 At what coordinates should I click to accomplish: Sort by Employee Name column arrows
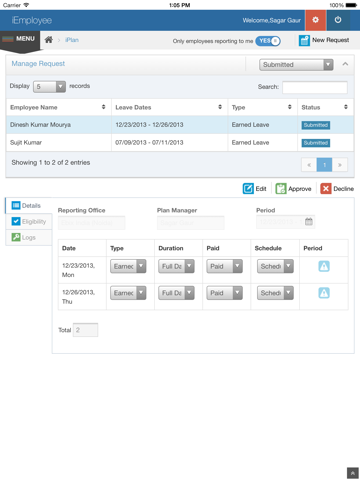pyautogui.click(x=103, y=107)
